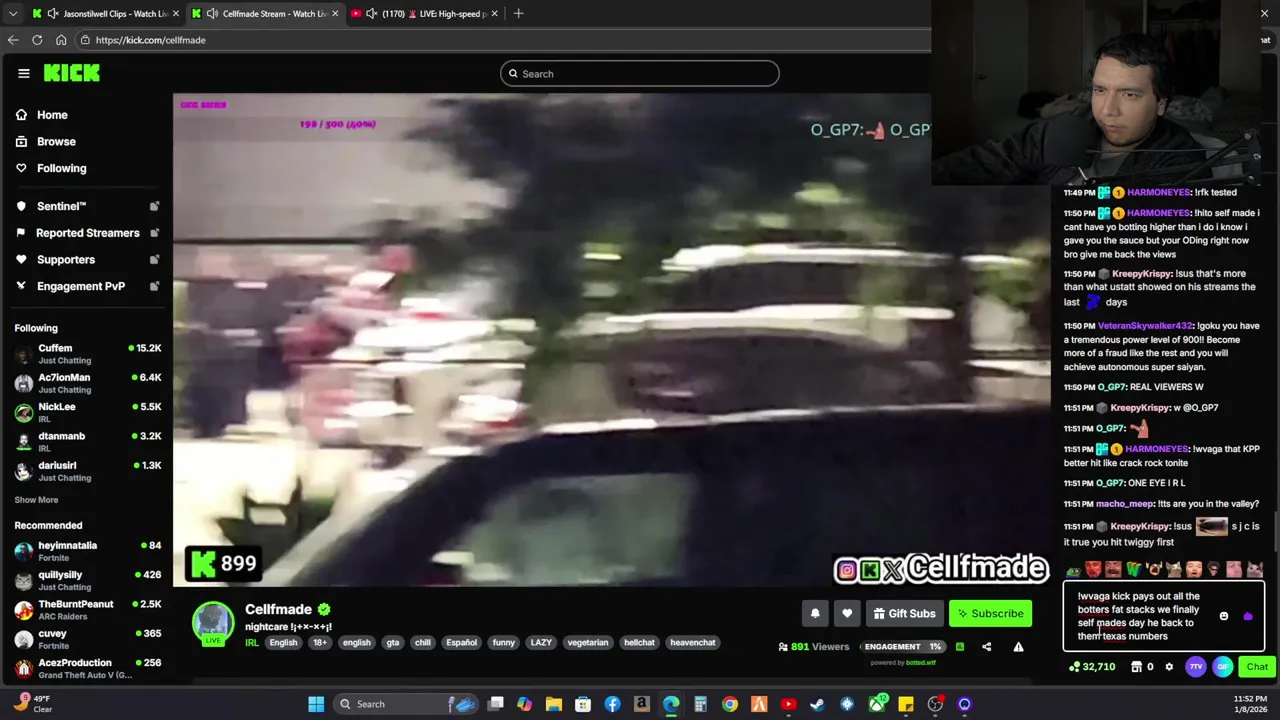Click the green Subscribe button
This screenshot has height=720, width=1280.
click(x=990, y=614)
